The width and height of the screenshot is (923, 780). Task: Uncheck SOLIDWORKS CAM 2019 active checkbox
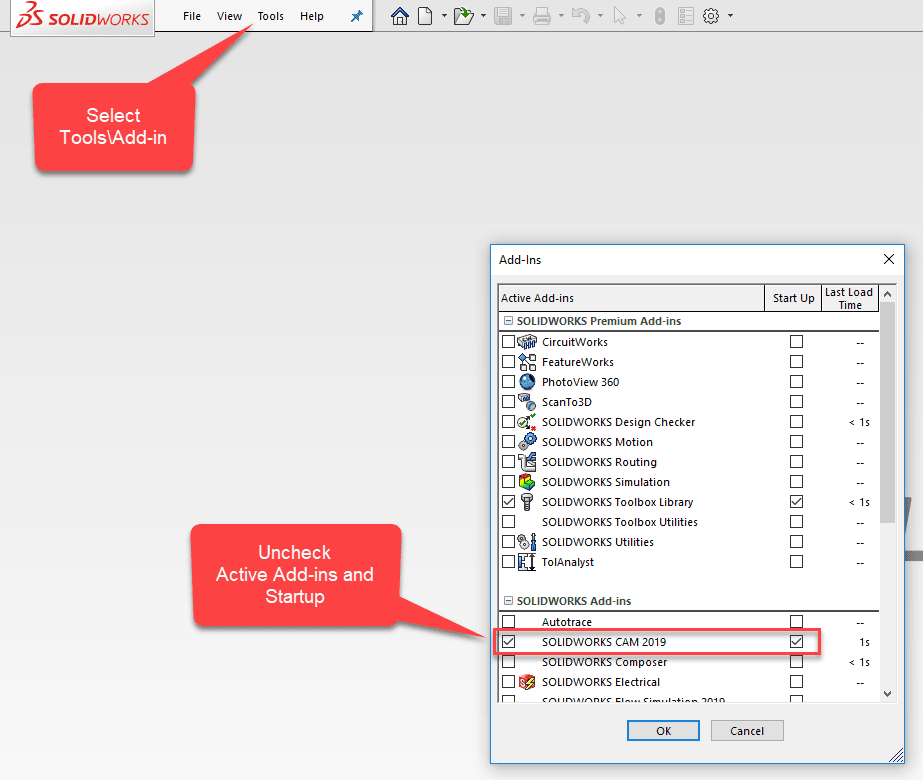509,642
